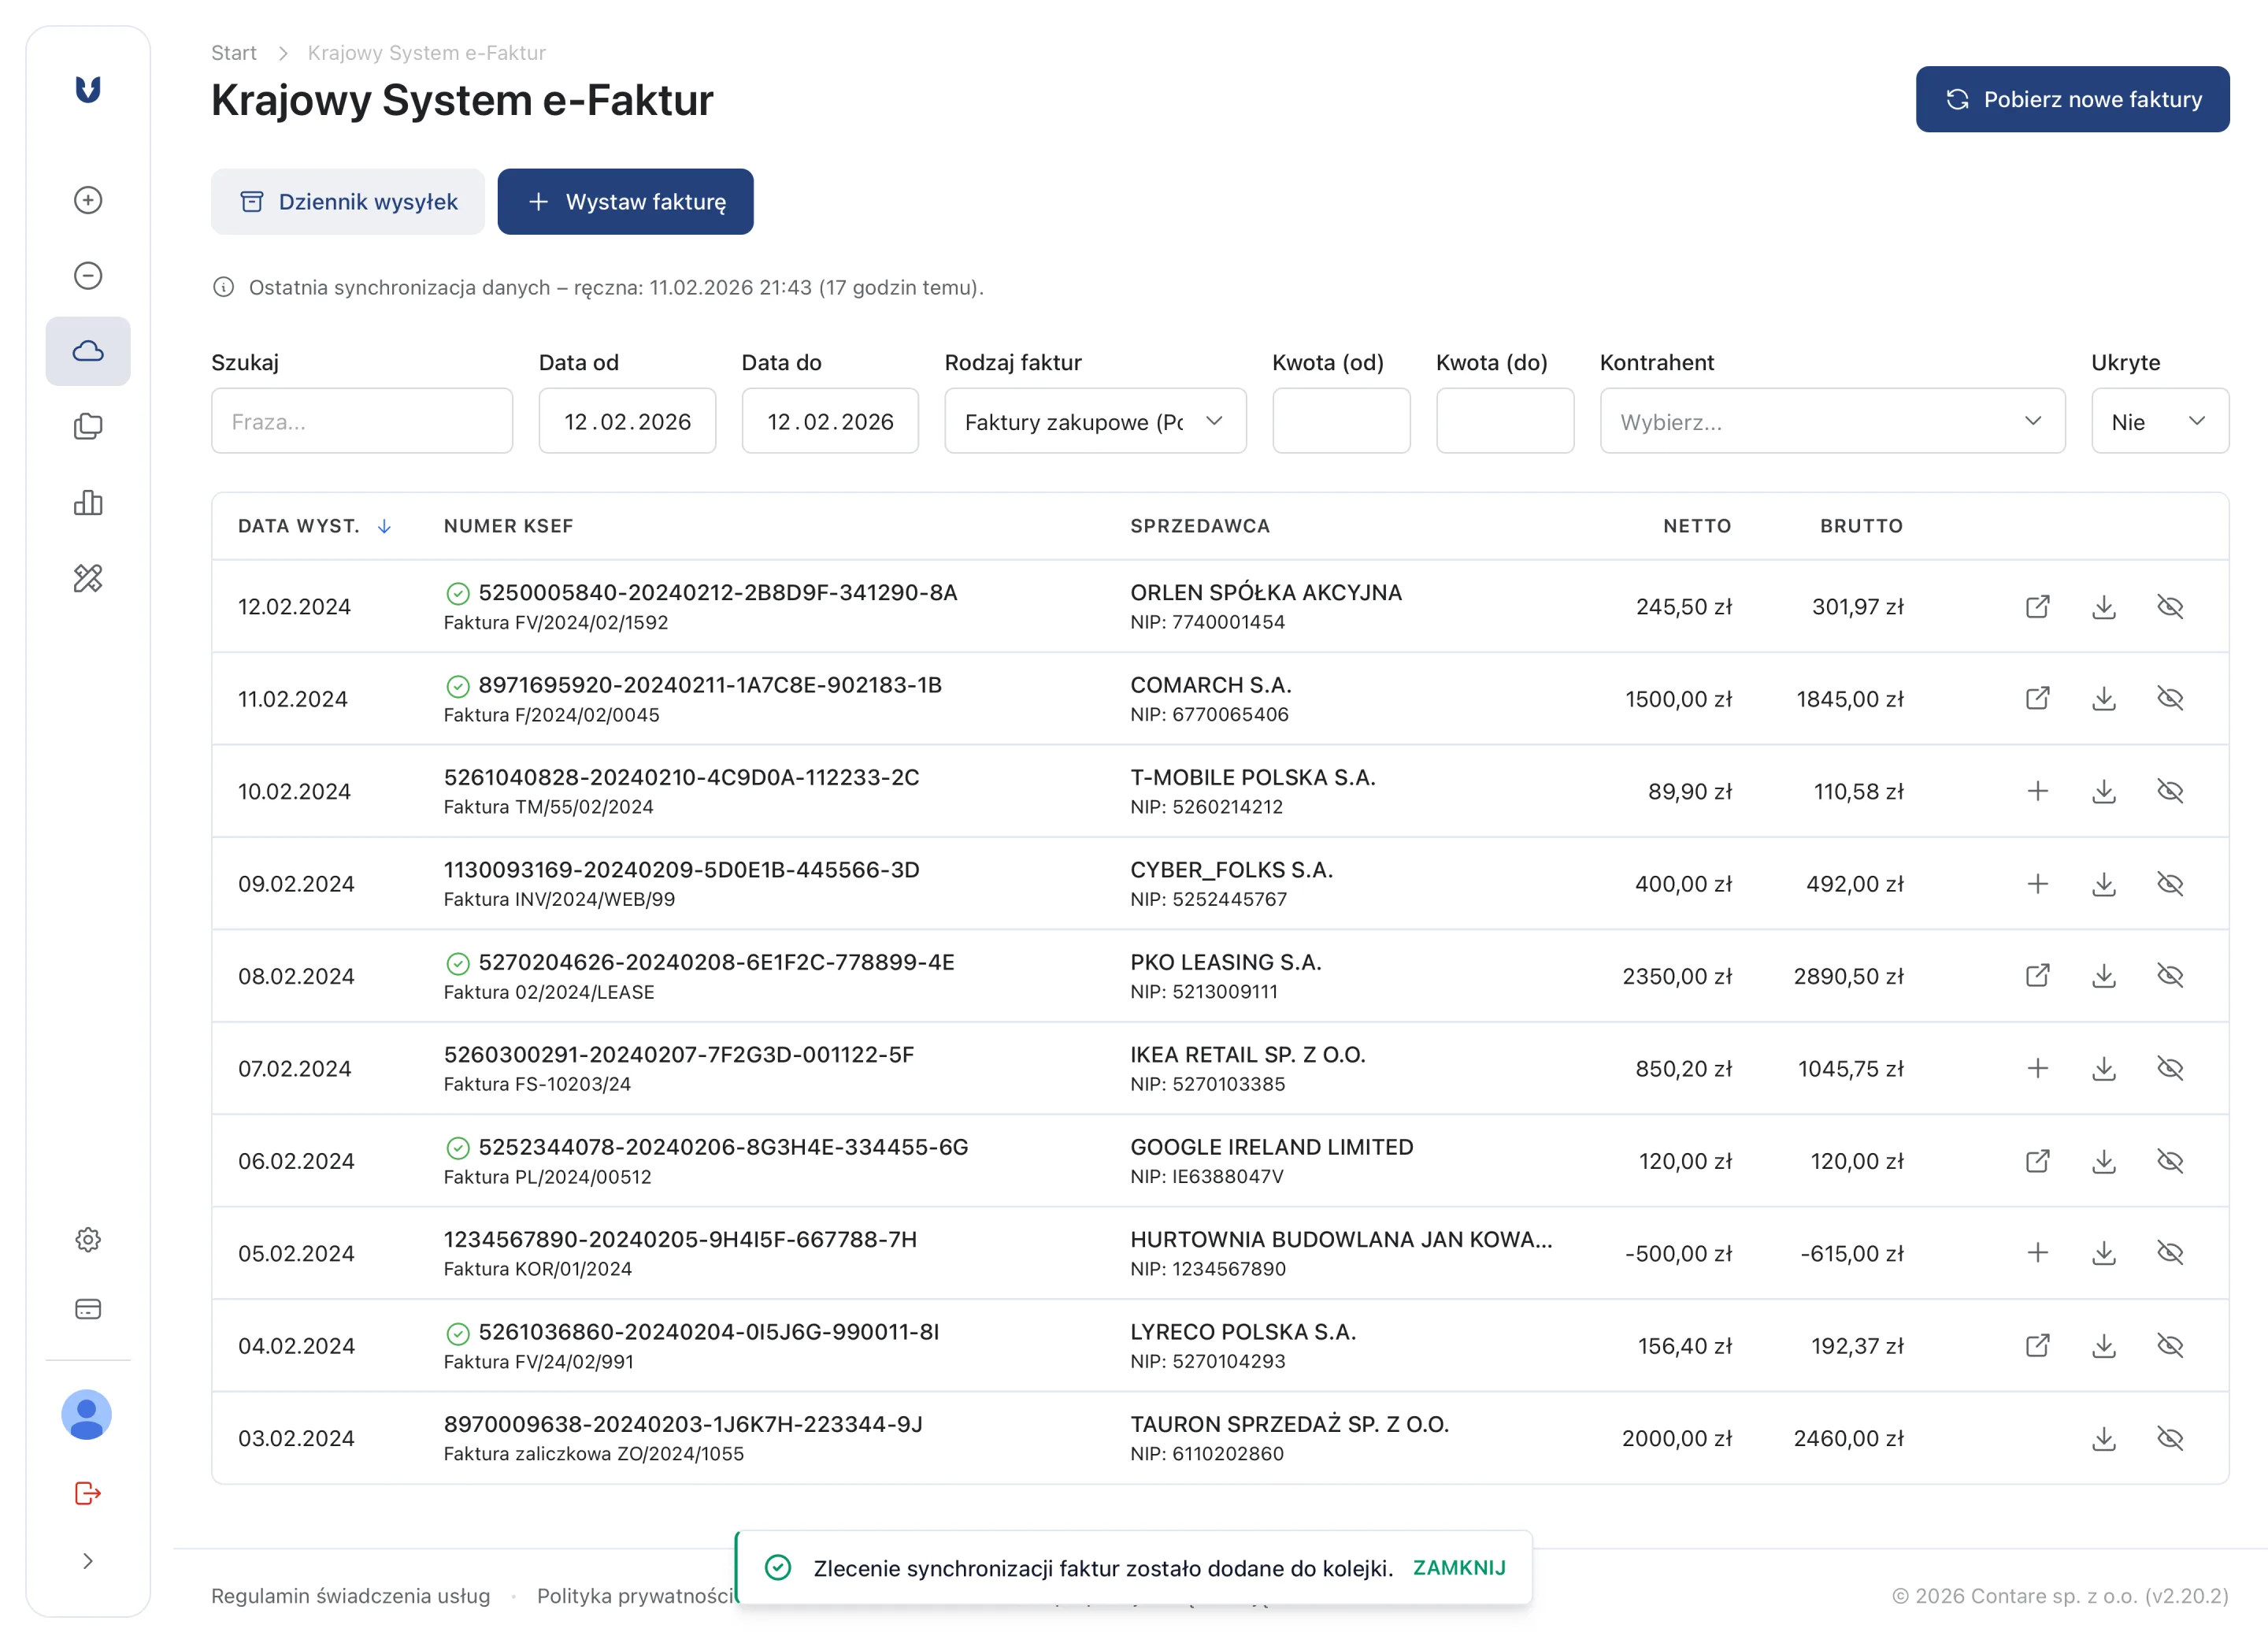This screenshot has height=1643, width=2268.
Task: Click the minus-circle icon in the sidebar
Action: 88,276
